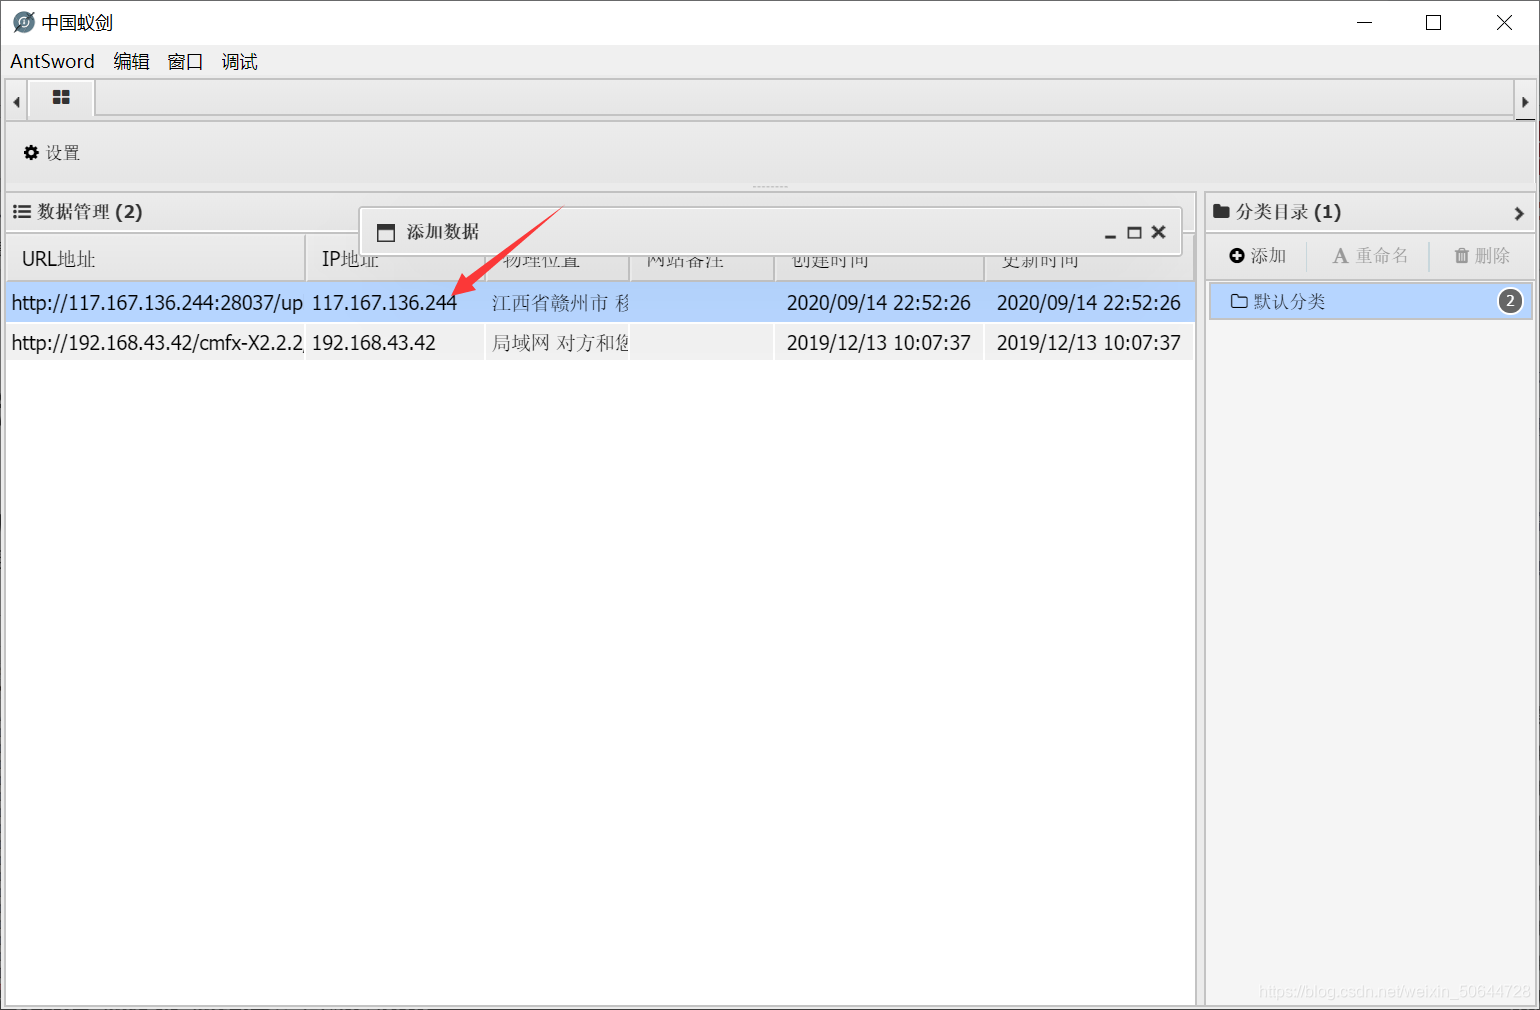Minimize the 中国蚁剑 main window
The height and width of the screenshot is (1010, 1540).
point(1365,22)
